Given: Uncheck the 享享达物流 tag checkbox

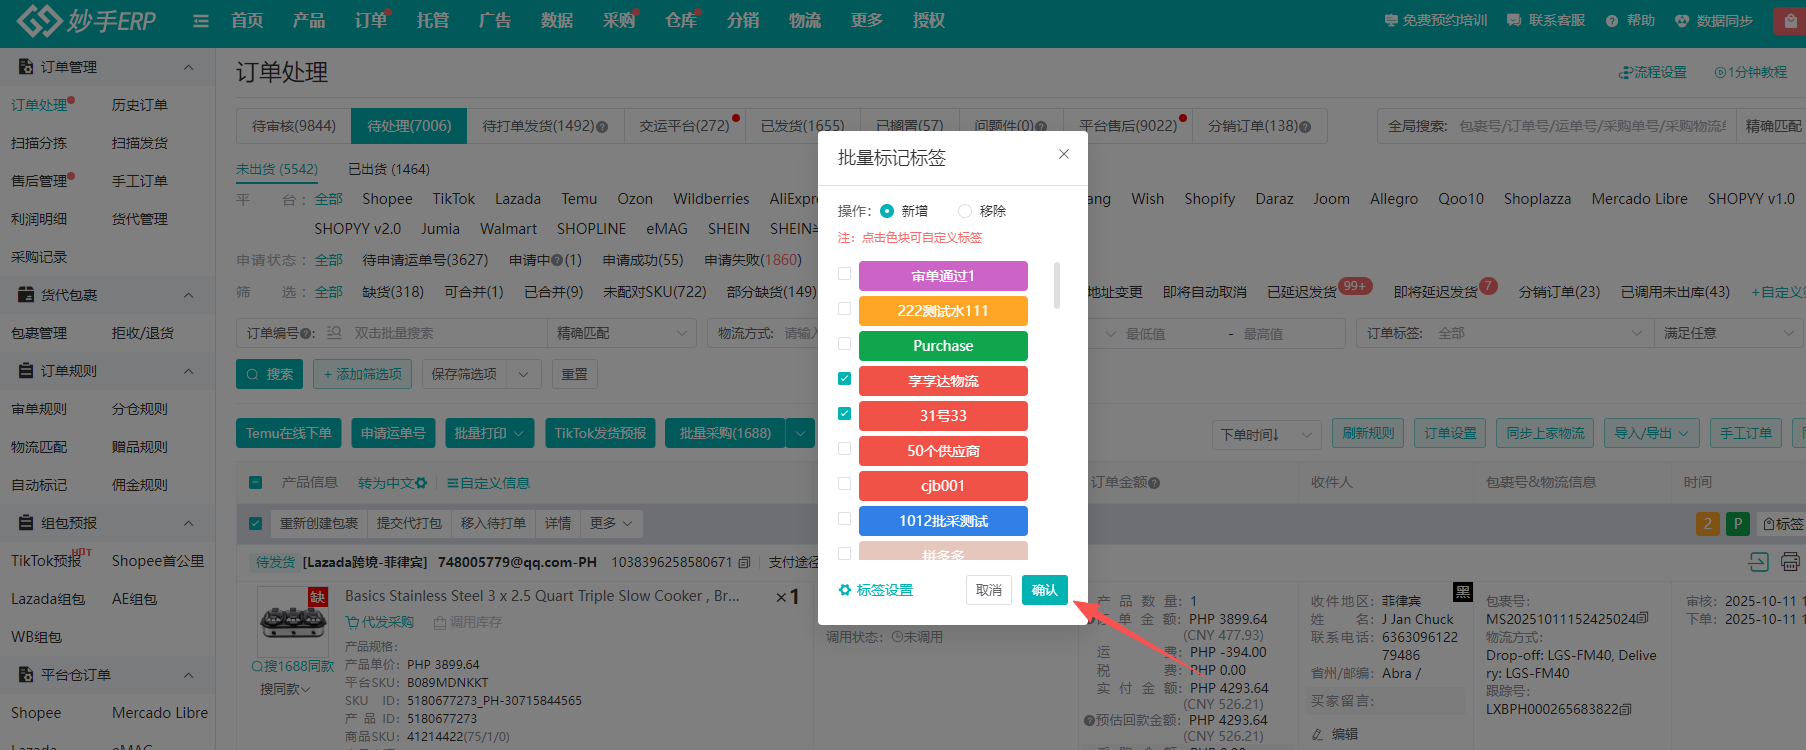Looking at the screenshot, I should coord(845,379).
